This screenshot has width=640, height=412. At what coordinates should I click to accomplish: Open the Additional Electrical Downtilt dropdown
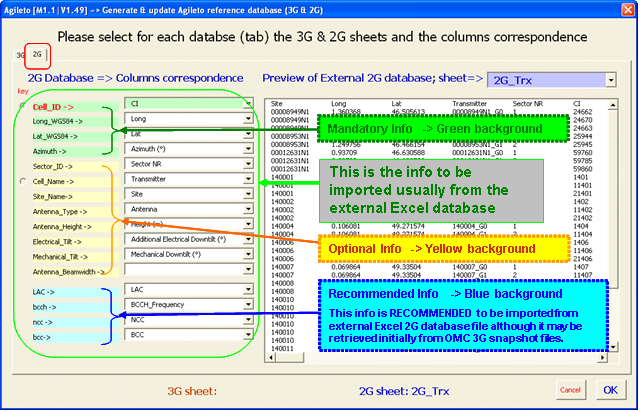pyautogui.click(x=247, y=240)
